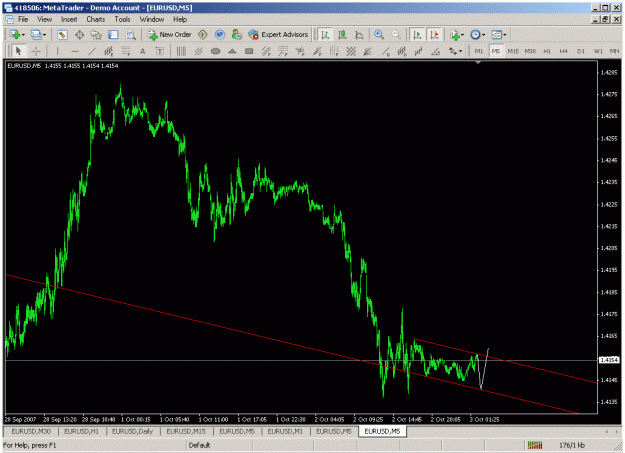Zoom in on the chart
625x453 pixels.
coord(379,35)
